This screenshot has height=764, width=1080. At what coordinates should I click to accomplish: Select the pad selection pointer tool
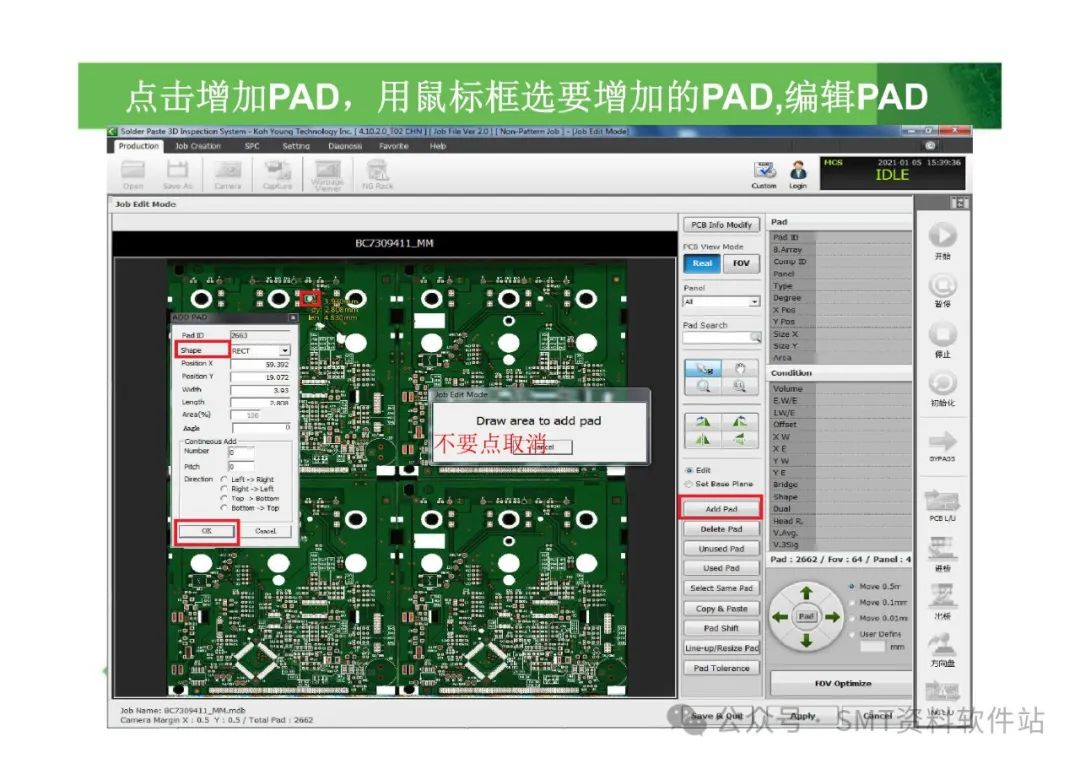(x=703, y=369)
